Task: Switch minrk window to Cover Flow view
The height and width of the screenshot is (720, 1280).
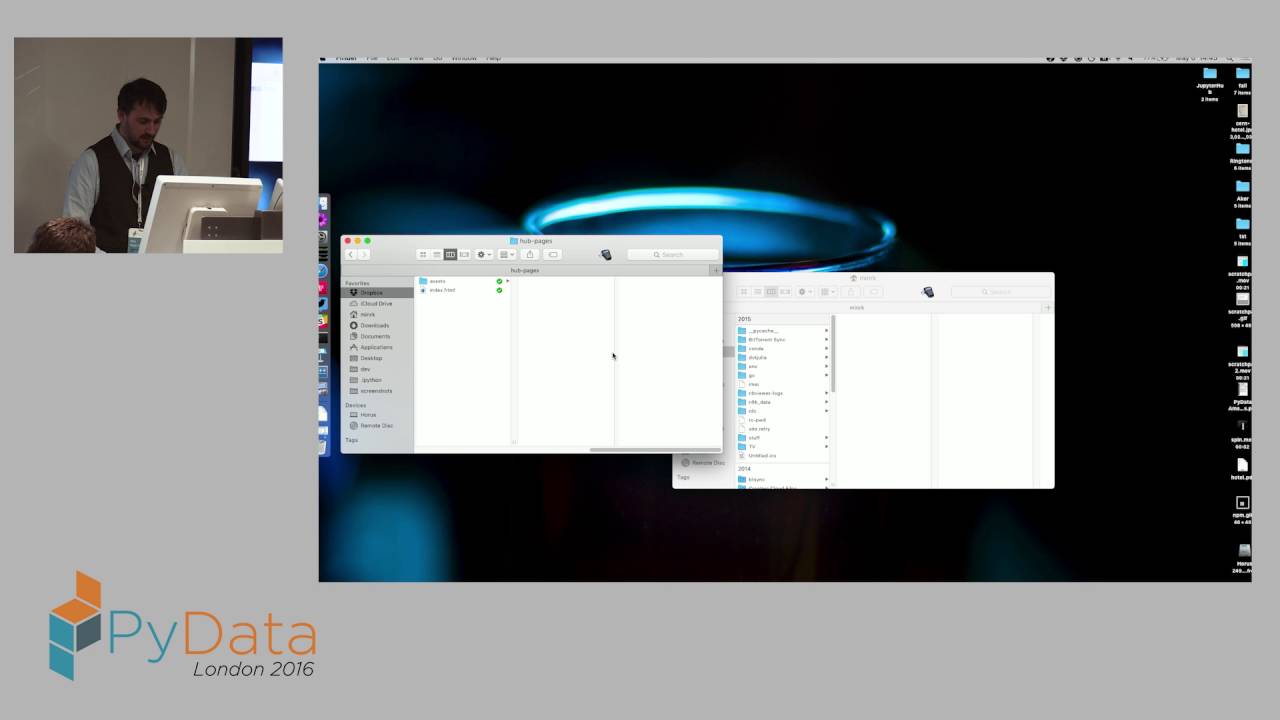Action: 785,292
